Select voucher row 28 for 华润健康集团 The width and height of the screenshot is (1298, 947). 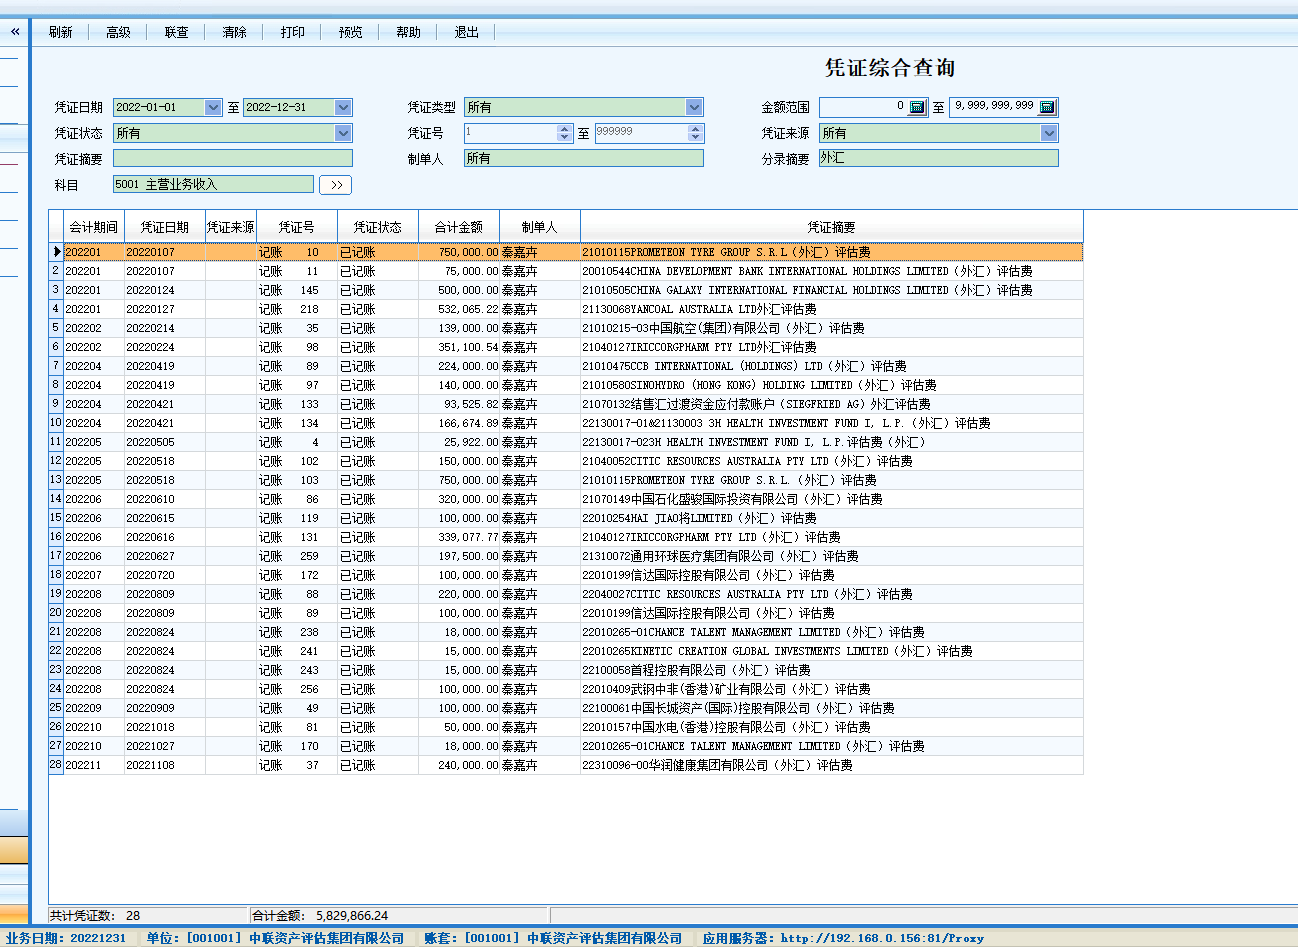pos(716,765)
